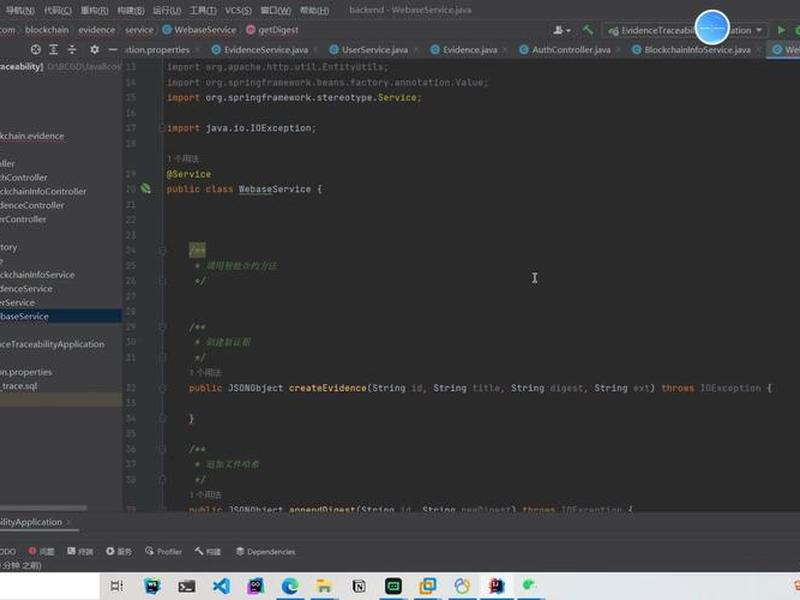Open Visual Studio Code from taskbar

221,586
